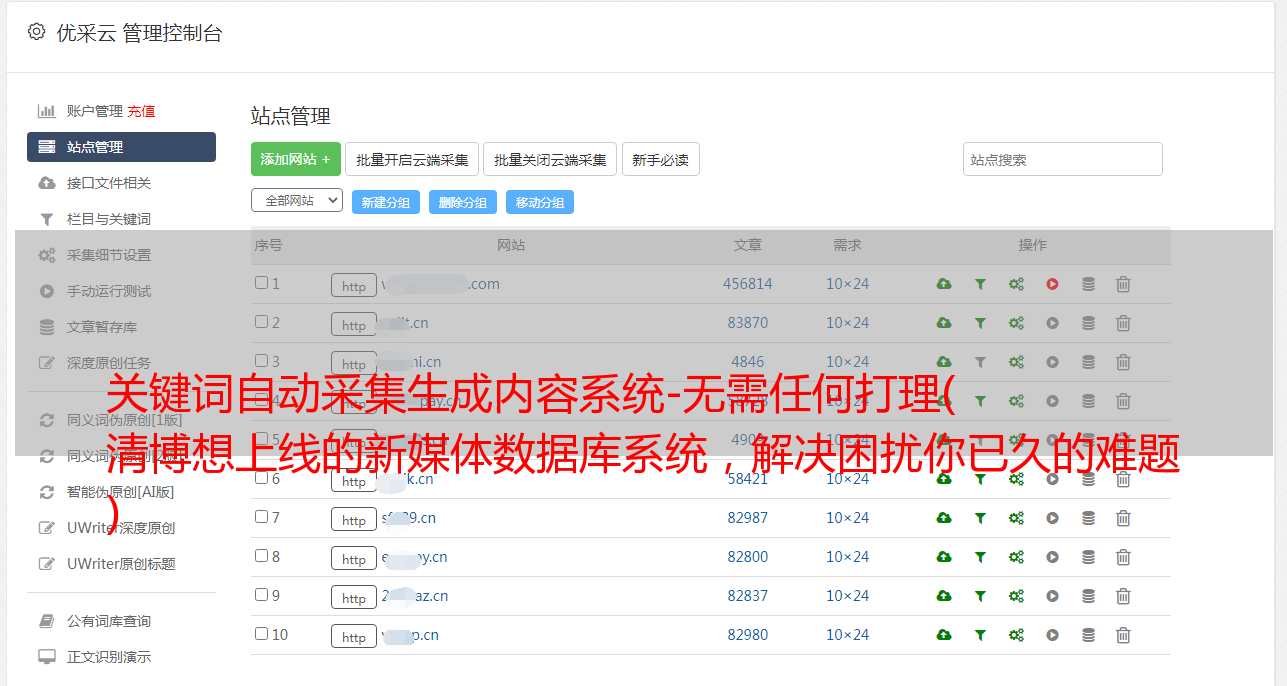Click grey filter icon in row 3

pyautogui.click(x=980, y=362)
